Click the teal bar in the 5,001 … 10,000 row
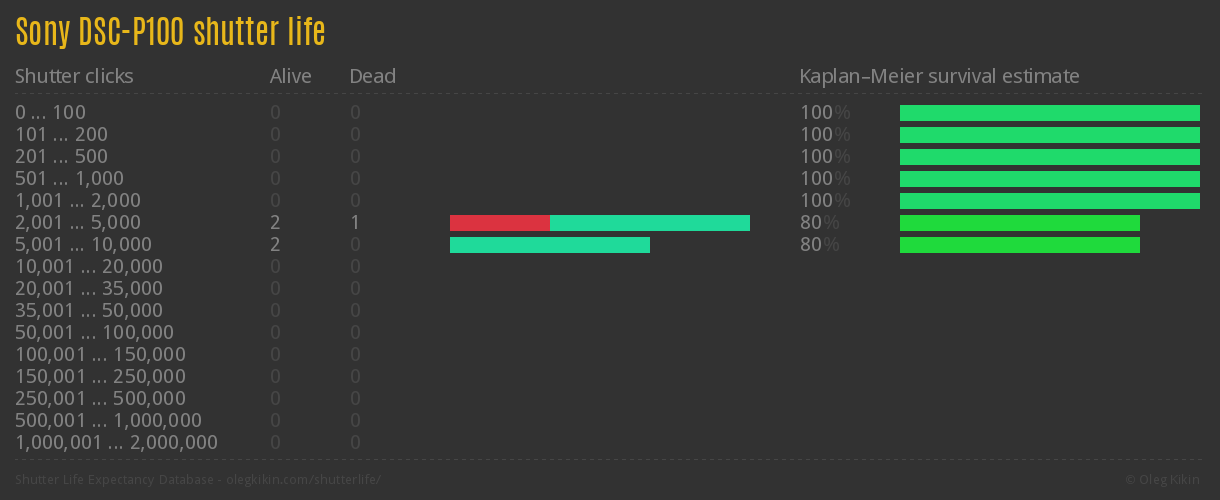 [549, 245]
